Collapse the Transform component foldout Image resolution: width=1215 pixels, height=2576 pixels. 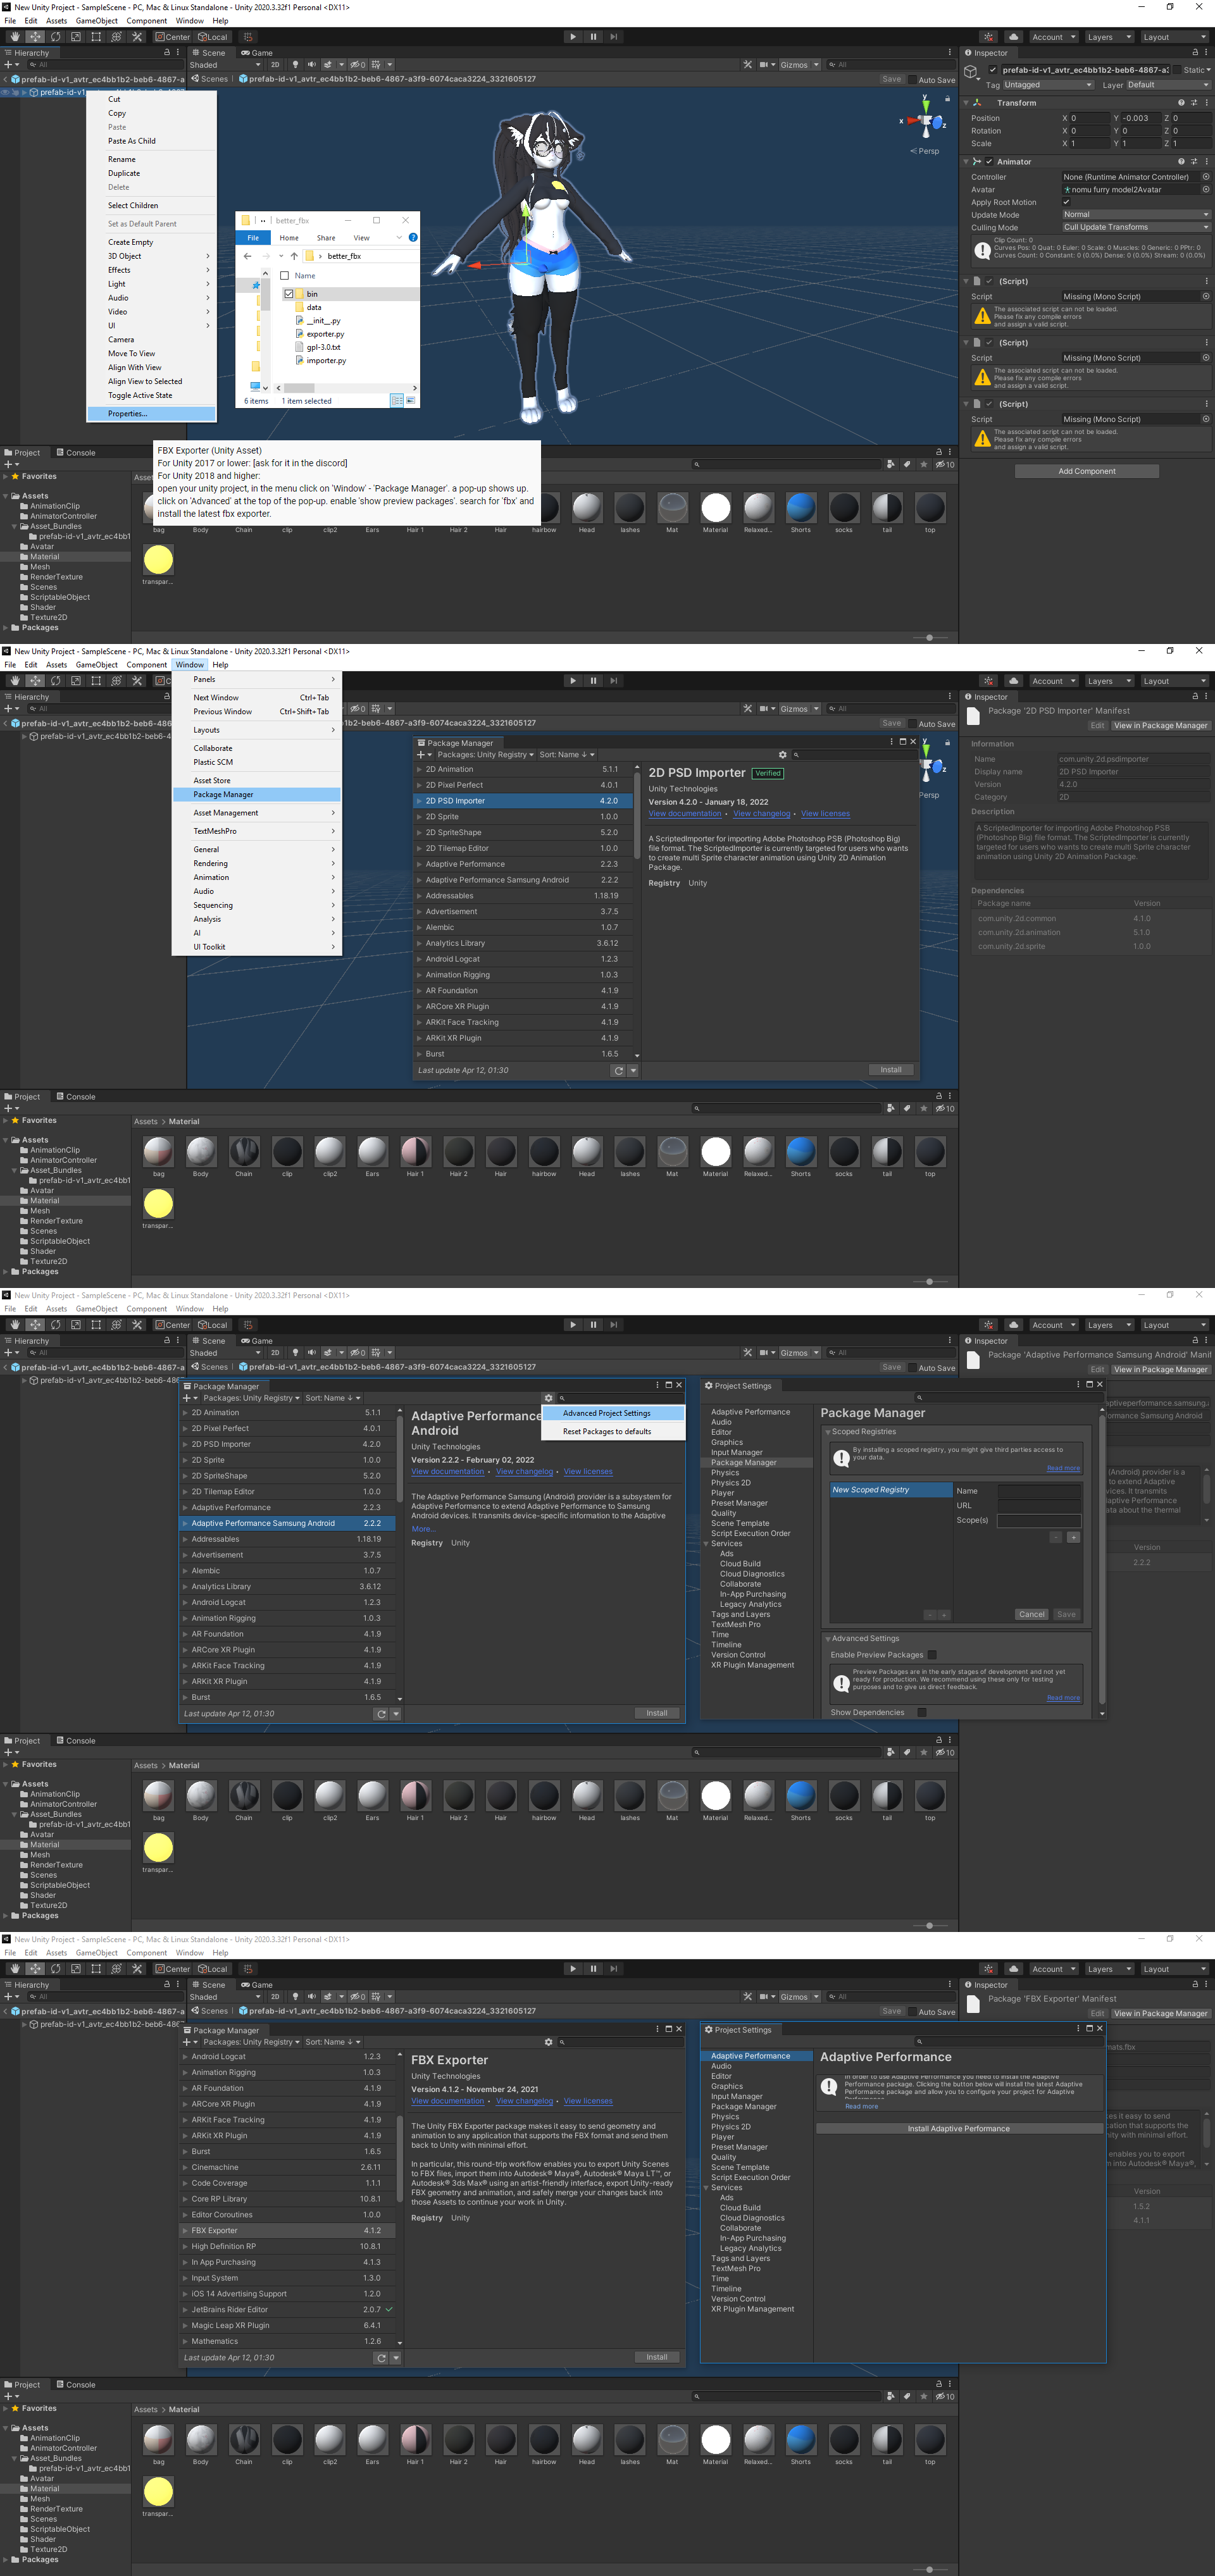[966, 103]
